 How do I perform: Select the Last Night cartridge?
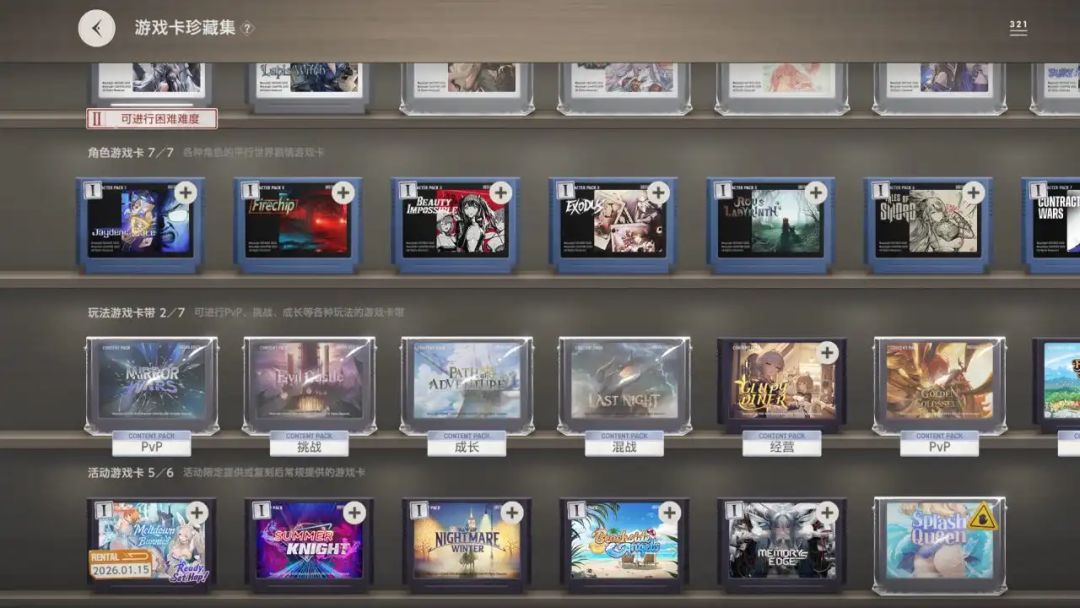click(625, 385)
